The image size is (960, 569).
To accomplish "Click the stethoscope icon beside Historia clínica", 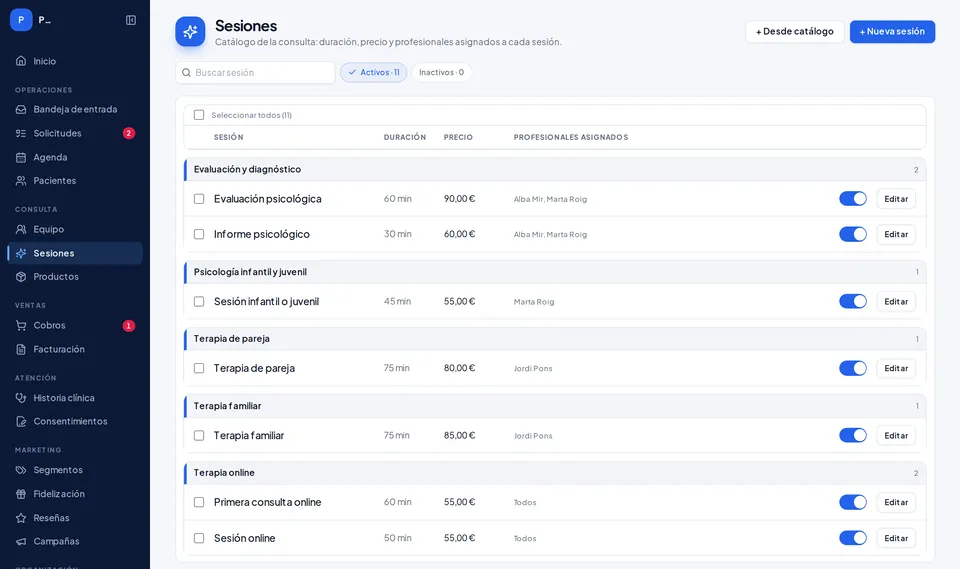I will coord(21,398).
